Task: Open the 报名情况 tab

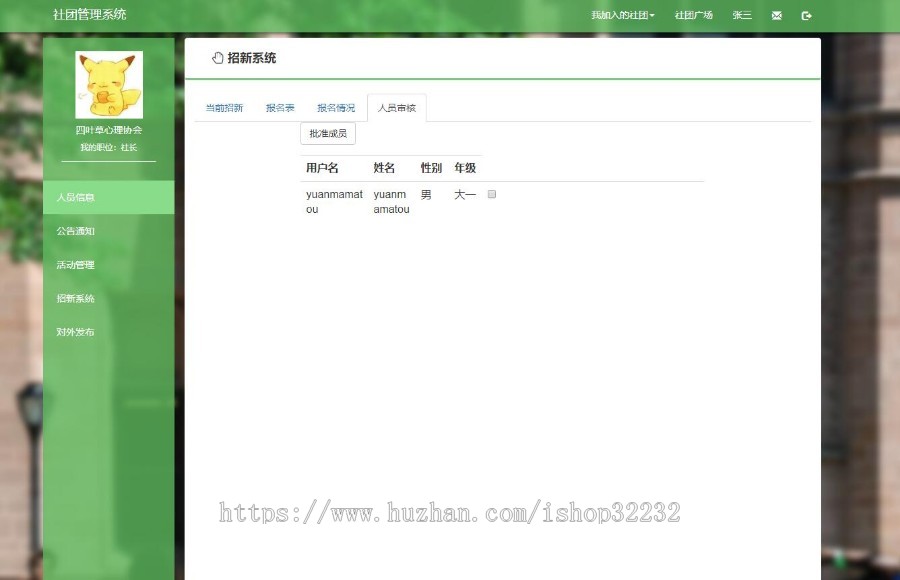Action: pos(335,107)
